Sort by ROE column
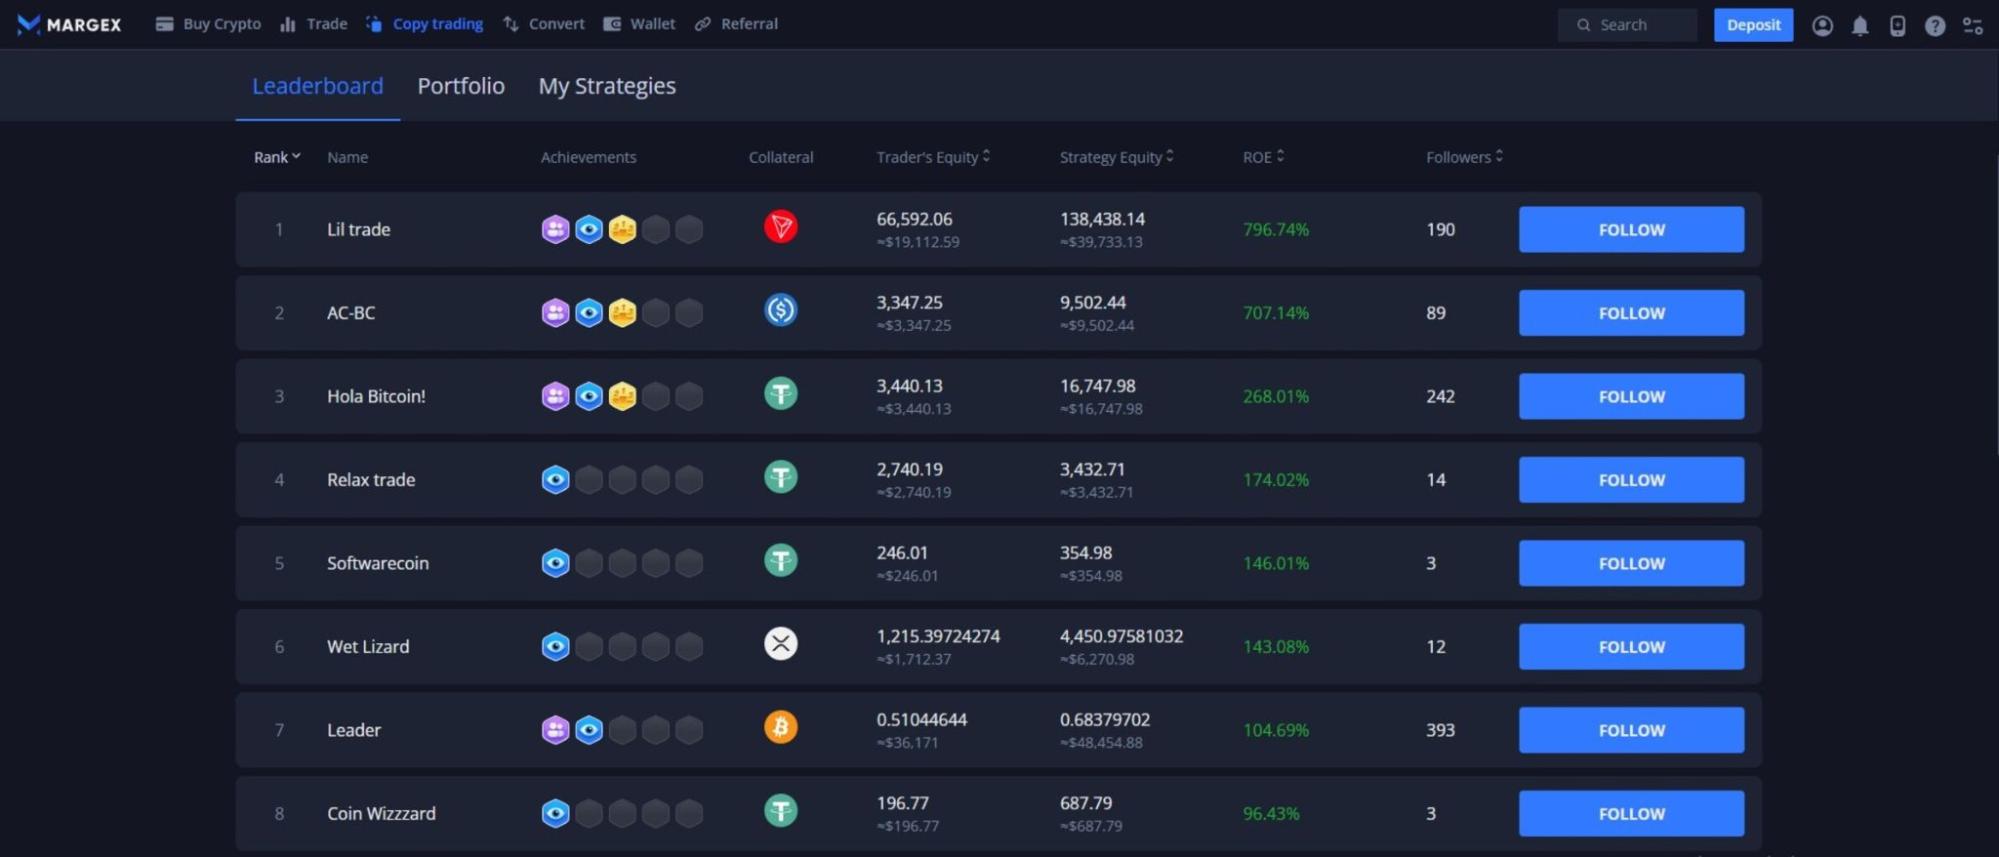The height and width of the screenshot is (857, 1999). [1263, 157]
